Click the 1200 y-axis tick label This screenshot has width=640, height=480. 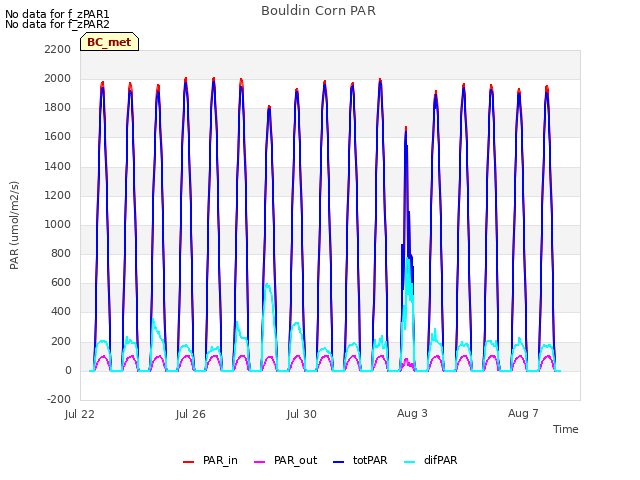coord(58,195)
